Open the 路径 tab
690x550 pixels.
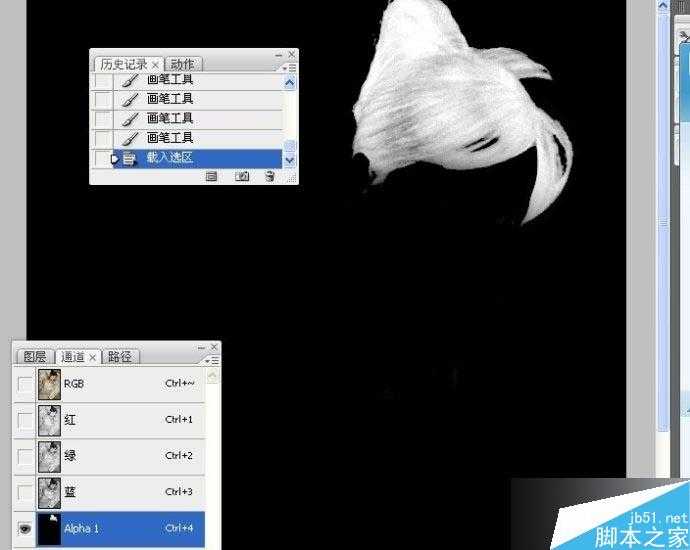click(120, 356)
